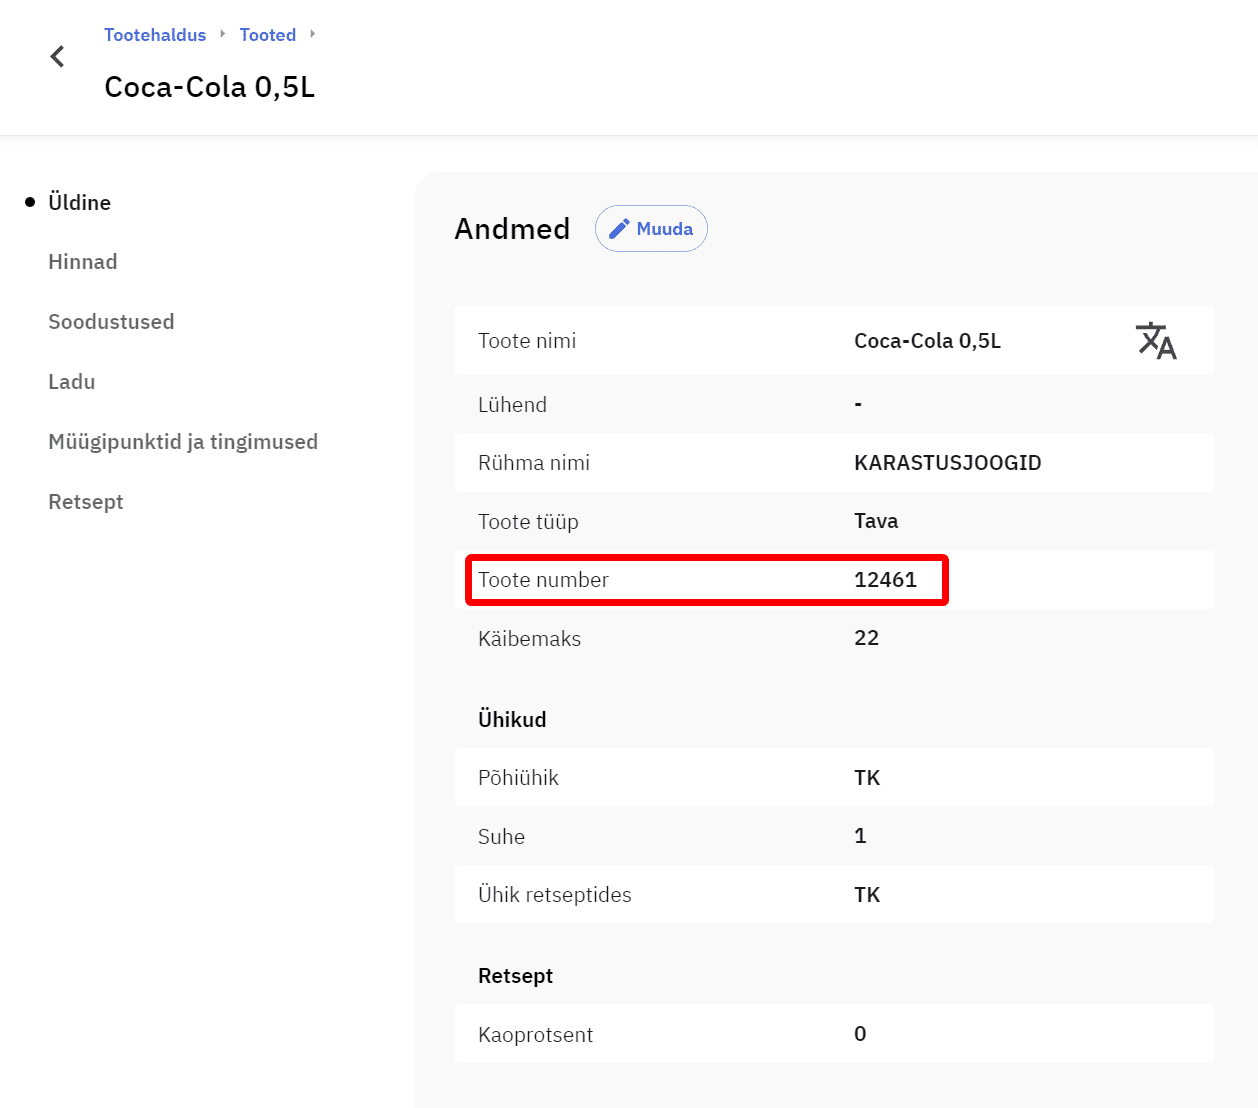
Task: Switch to the Hinnad section
Action: click(x=83, y=262)
